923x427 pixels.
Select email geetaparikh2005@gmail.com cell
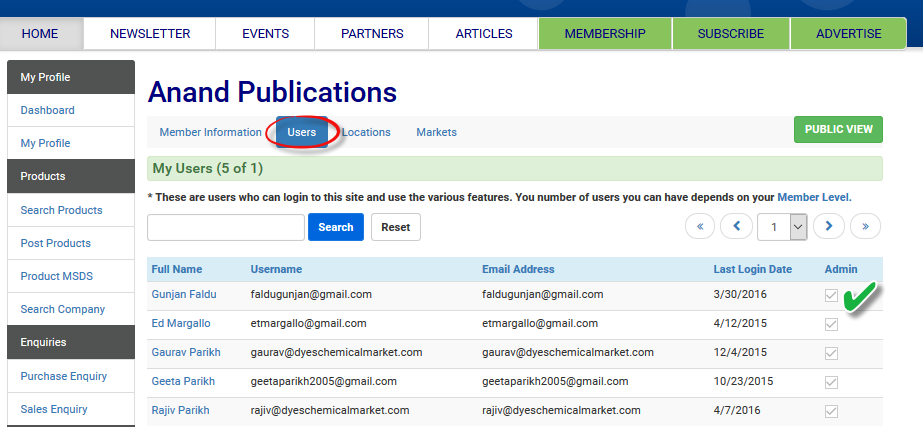555,381
